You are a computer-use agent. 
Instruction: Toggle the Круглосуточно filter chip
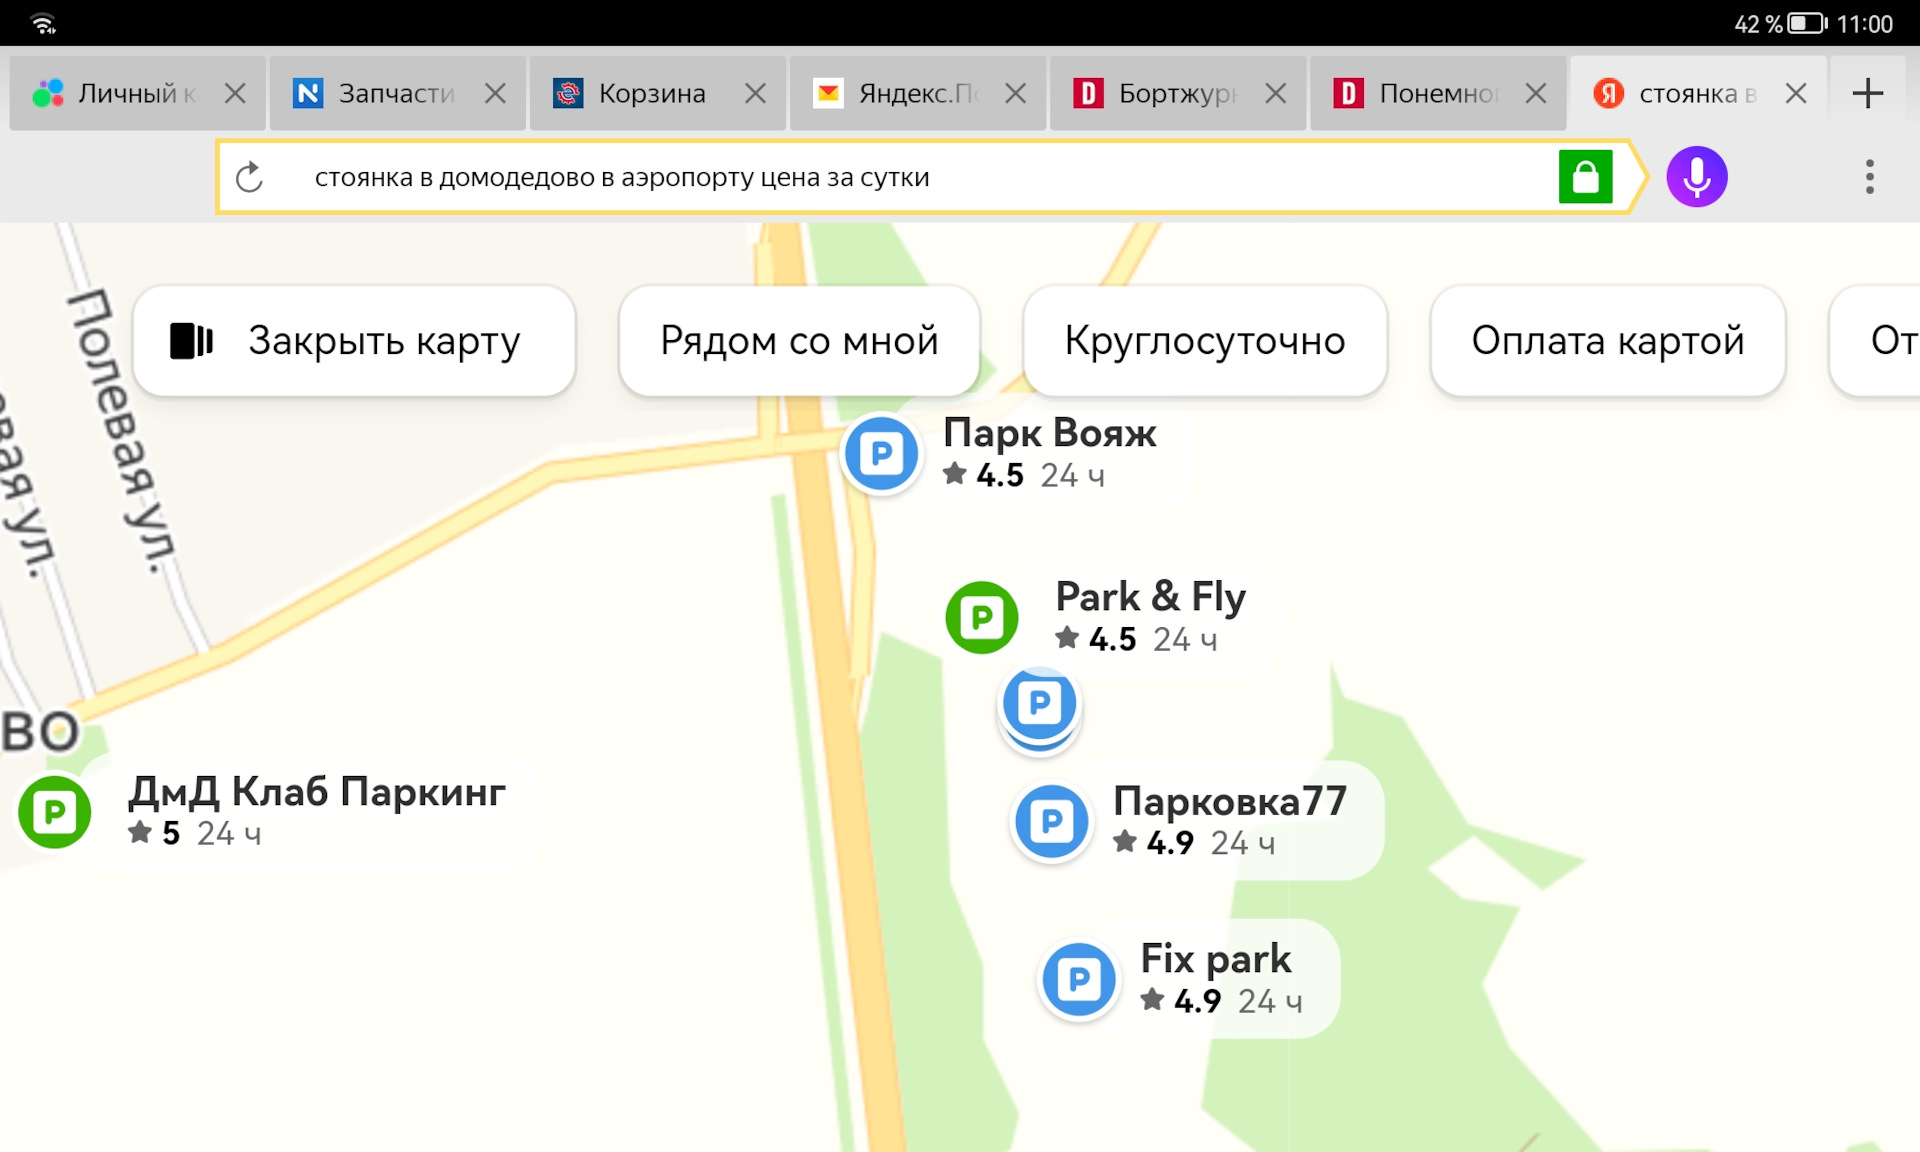coord(1205,341)
